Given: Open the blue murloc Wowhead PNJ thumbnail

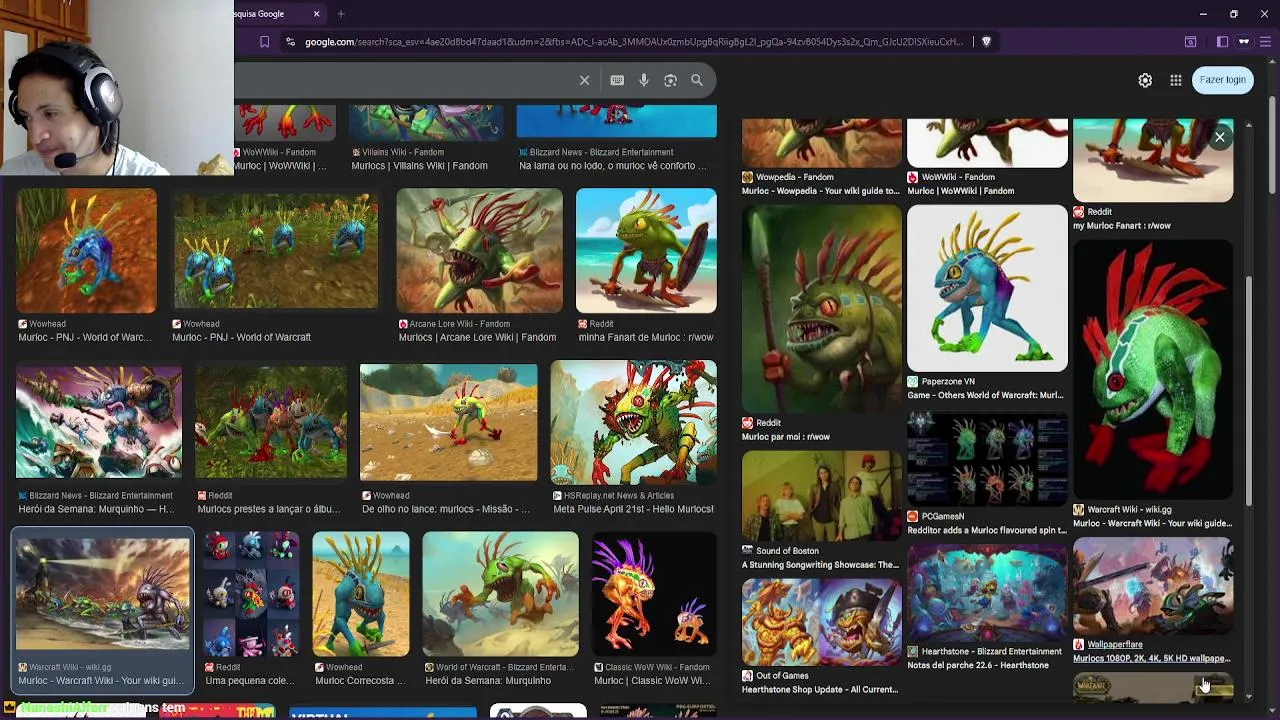Looking at the screenshot, I should coord(86,251).
